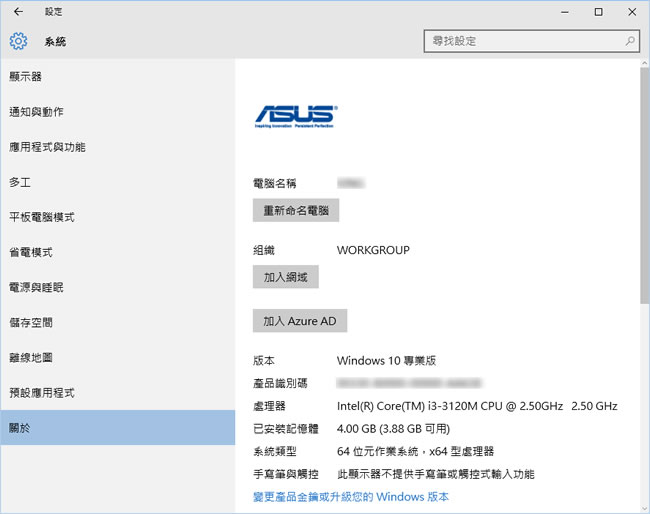Click the scrollbar up arrow
650x514 pixels.
pos(645,63)
